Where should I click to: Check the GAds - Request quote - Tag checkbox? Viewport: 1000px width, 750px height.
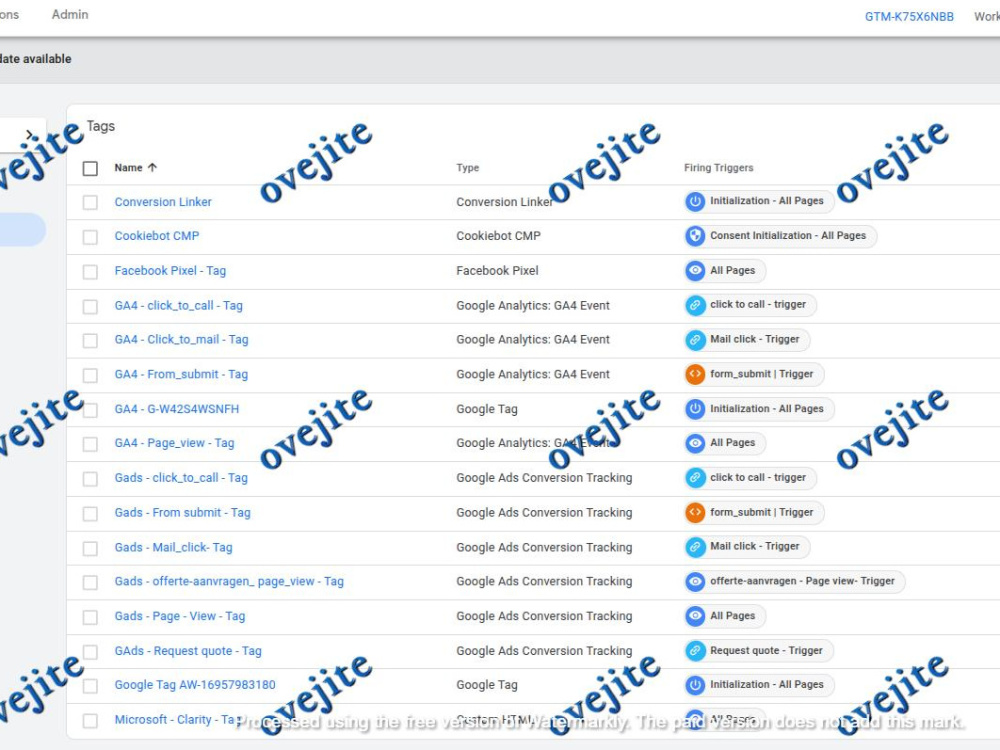pyautogui.click(x=91, y=652)
